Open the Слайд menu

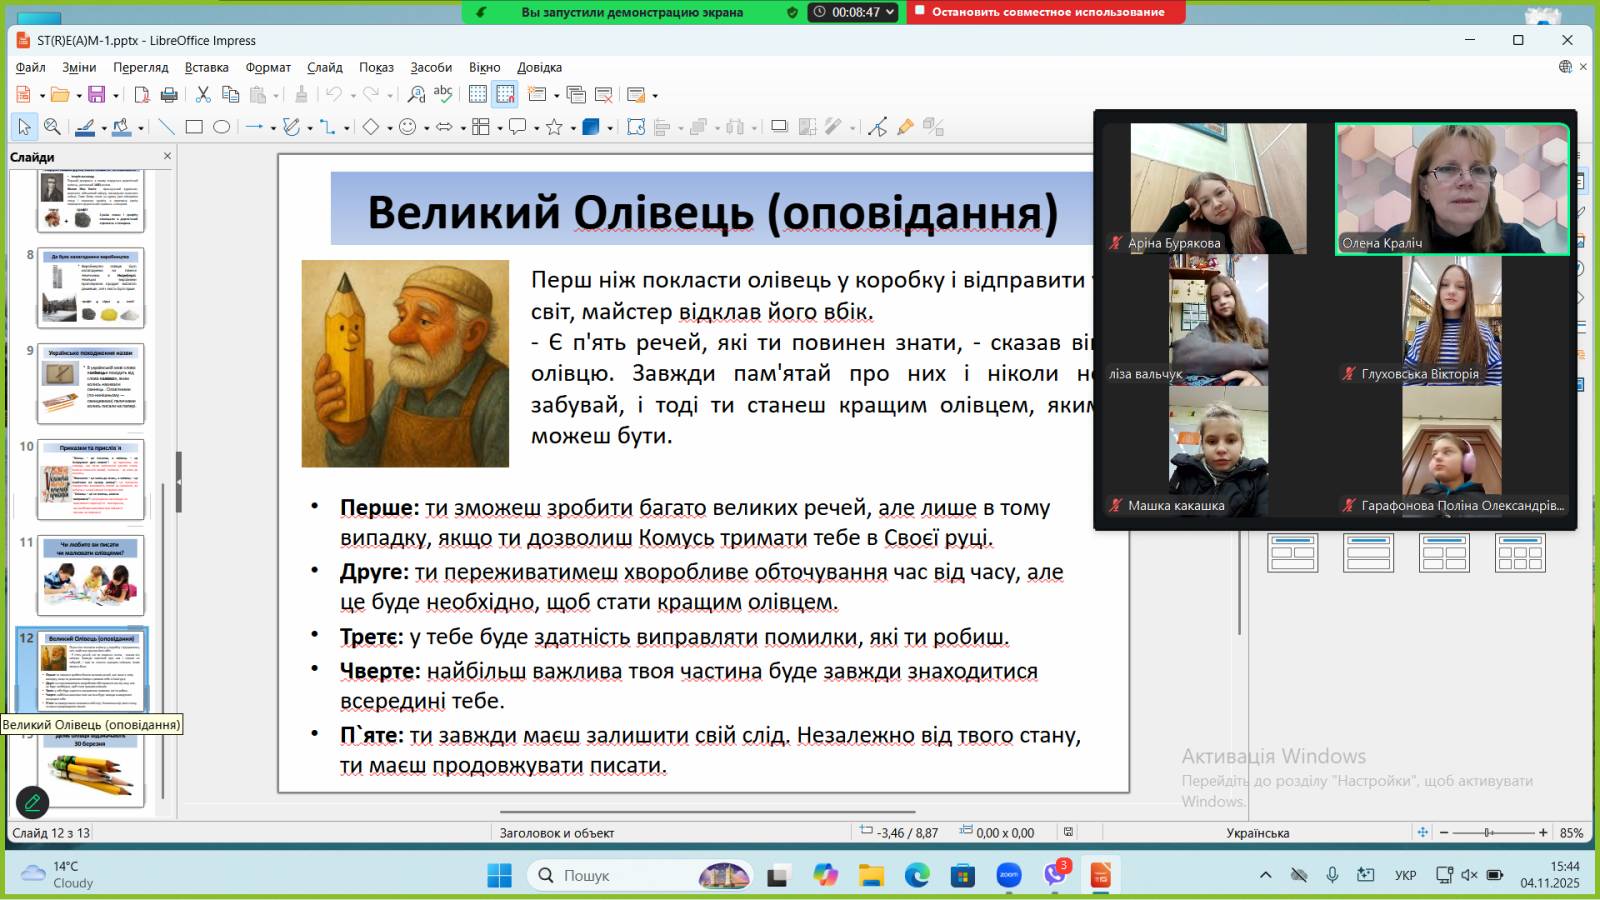[x=324, y=67]
